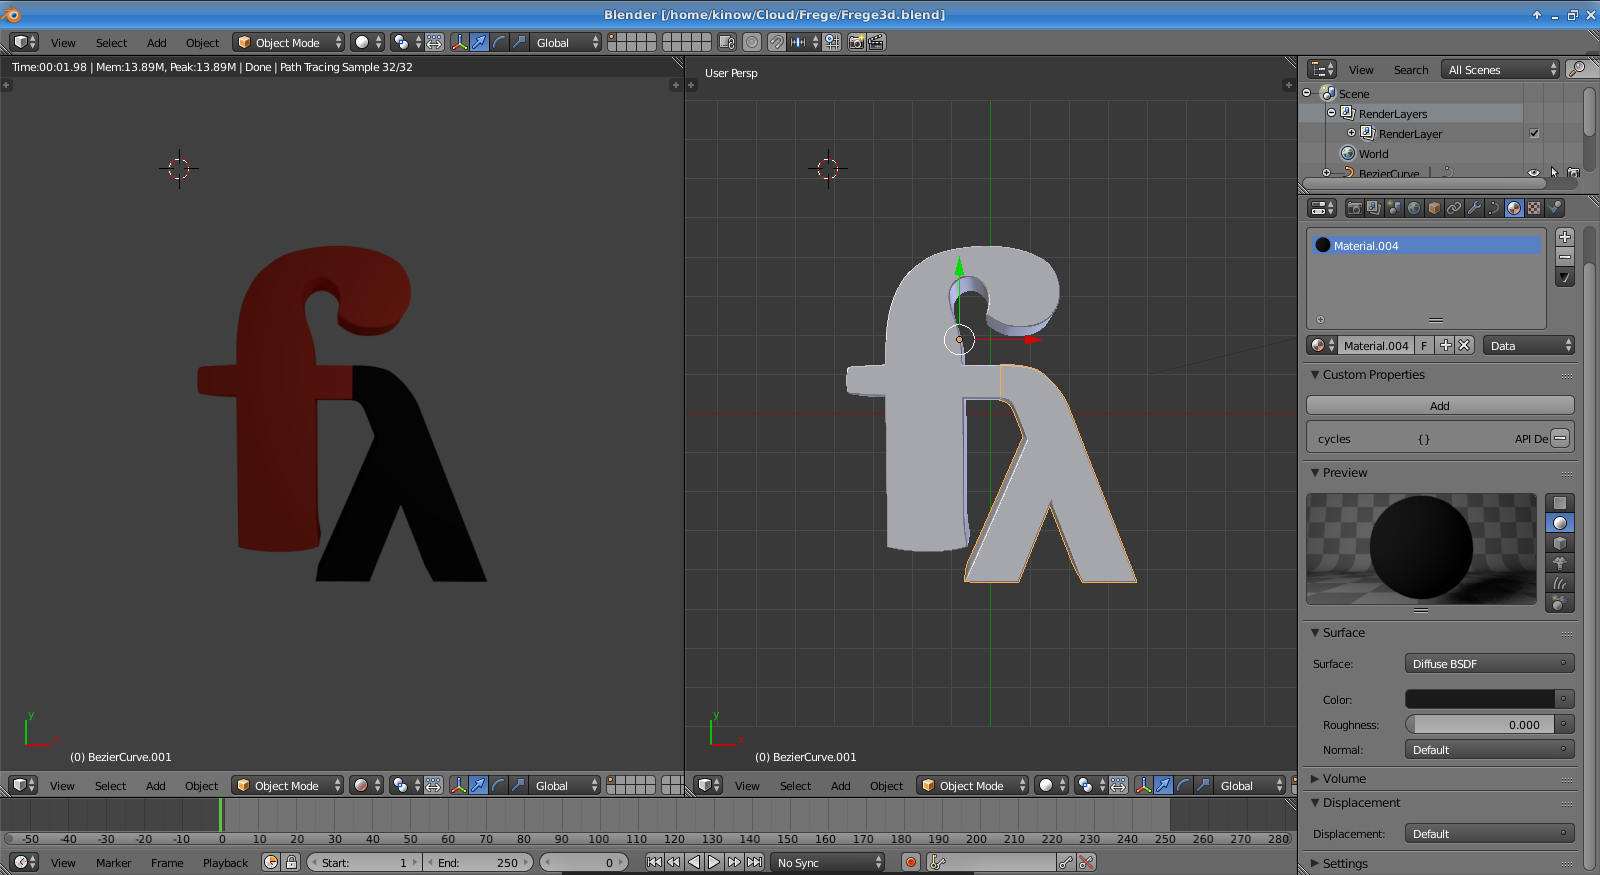Toggle snap magnet icon in top header

pos(776,42)
